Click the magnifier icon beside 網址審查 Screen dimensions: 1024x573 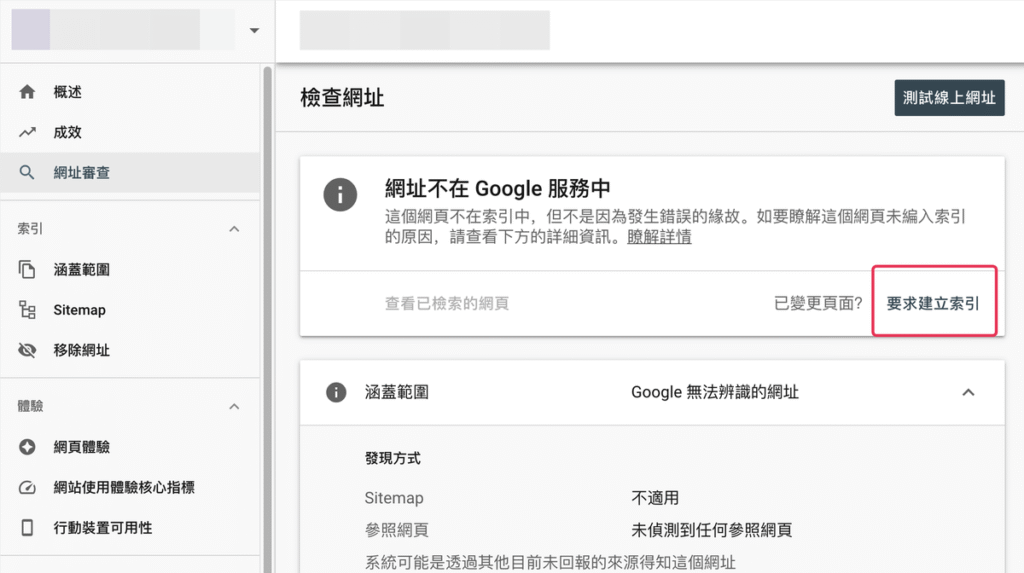[x=27, y=172]
